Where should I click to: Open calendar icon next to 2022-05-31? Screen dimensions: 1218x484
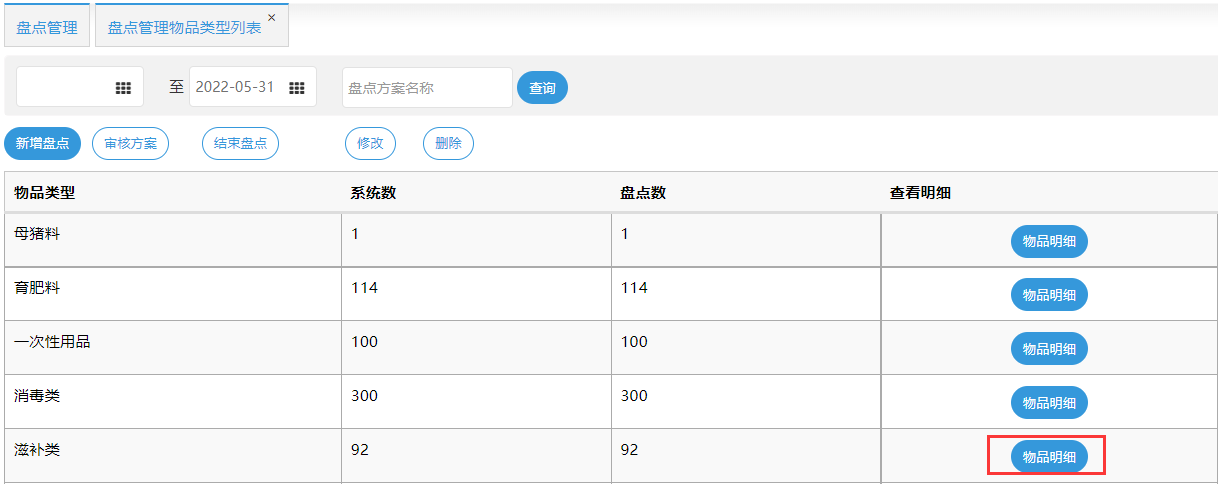click(296, 88)
